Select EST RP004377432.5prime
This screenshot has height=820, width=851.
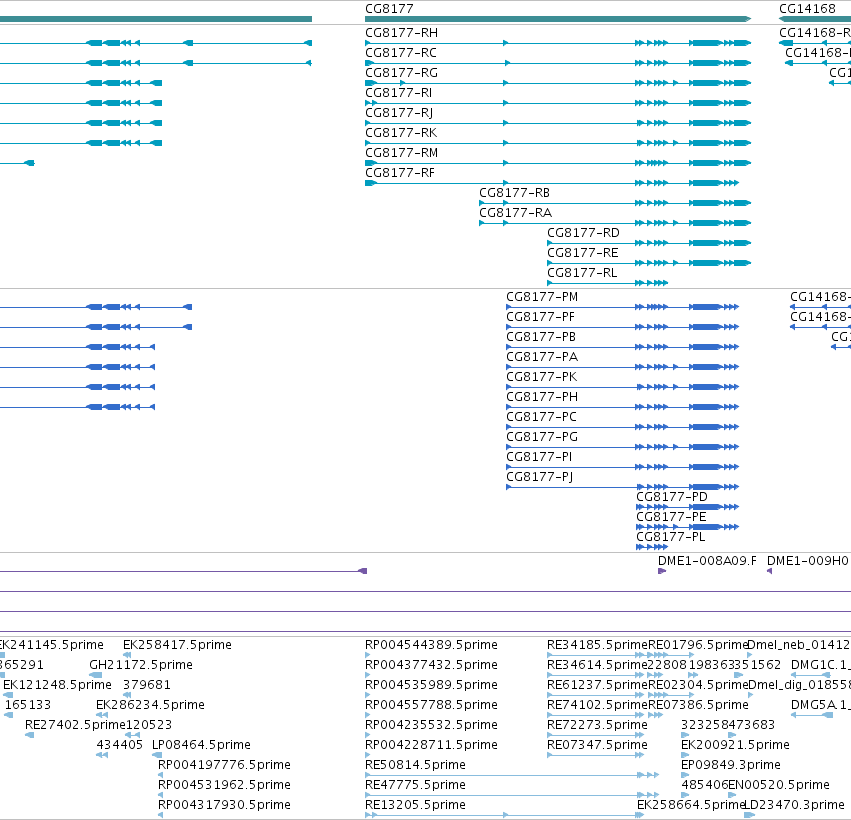(431, 665)
